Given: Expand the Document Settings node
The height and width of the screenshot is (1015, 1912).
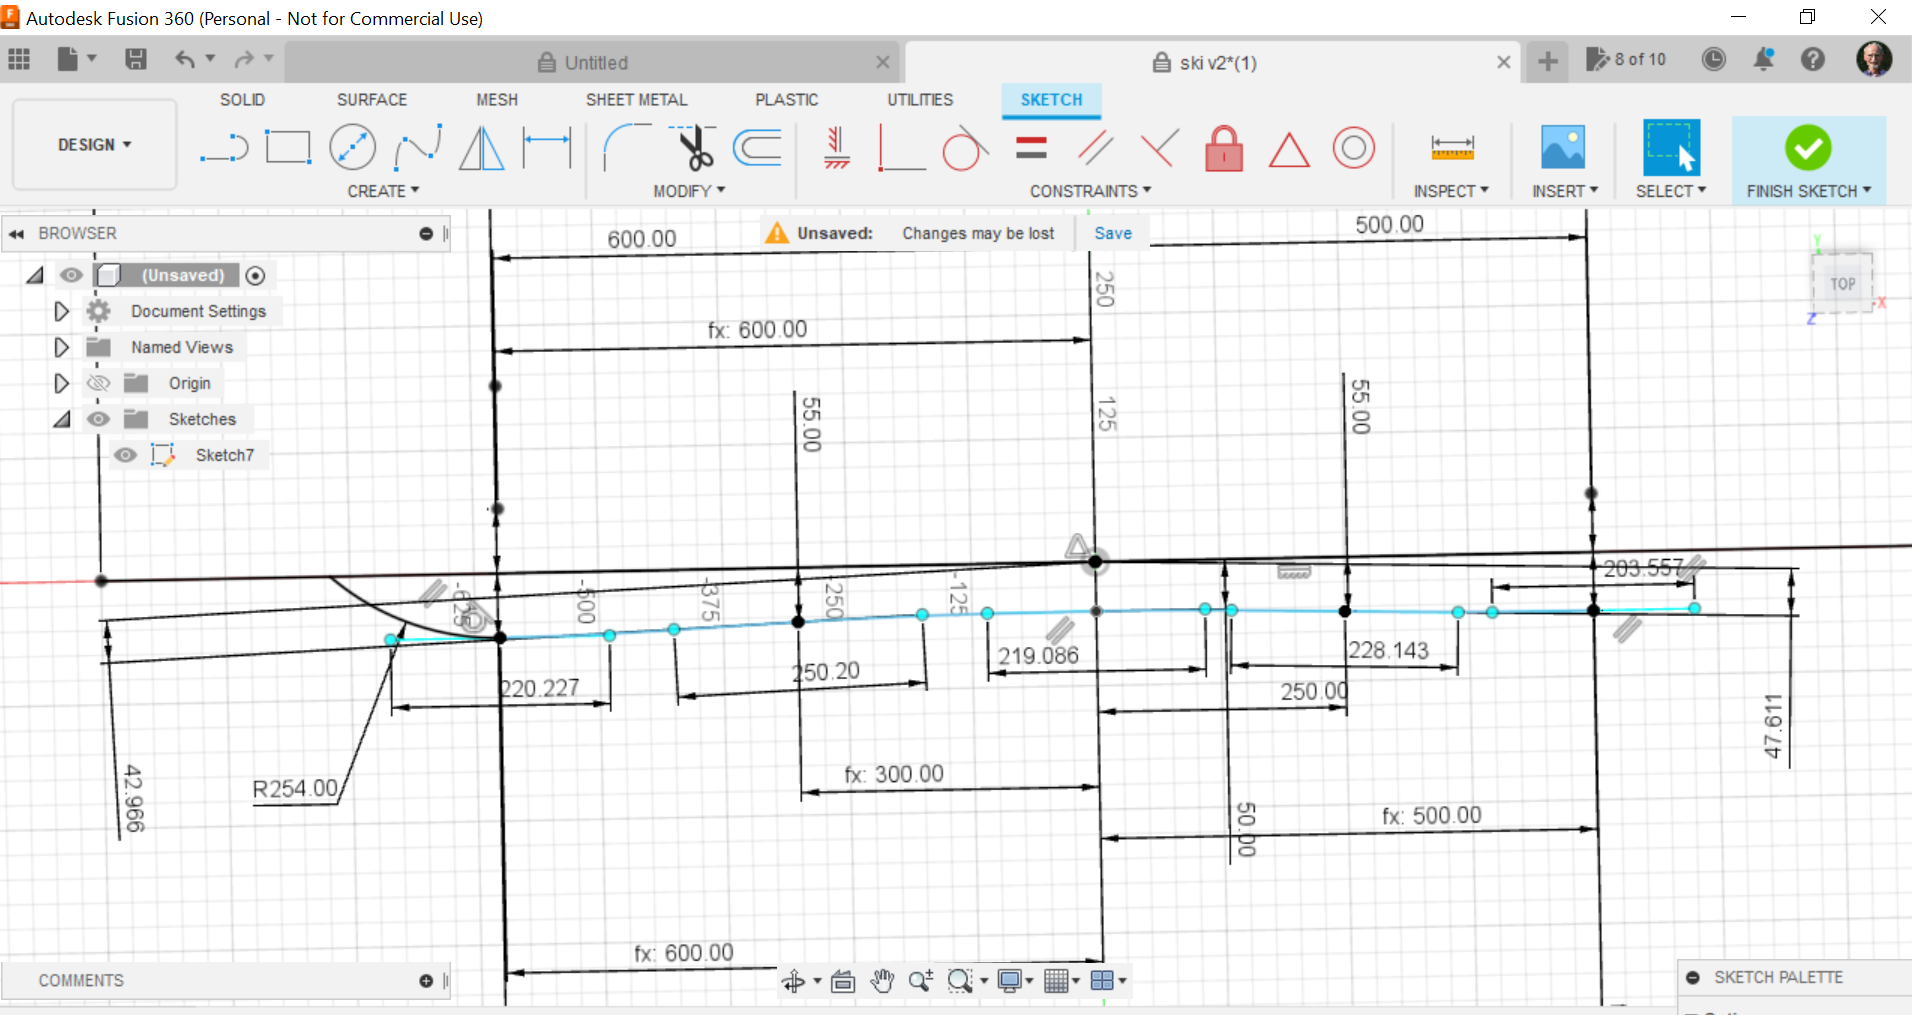Looking at the screenshot, I should [61, 312].
